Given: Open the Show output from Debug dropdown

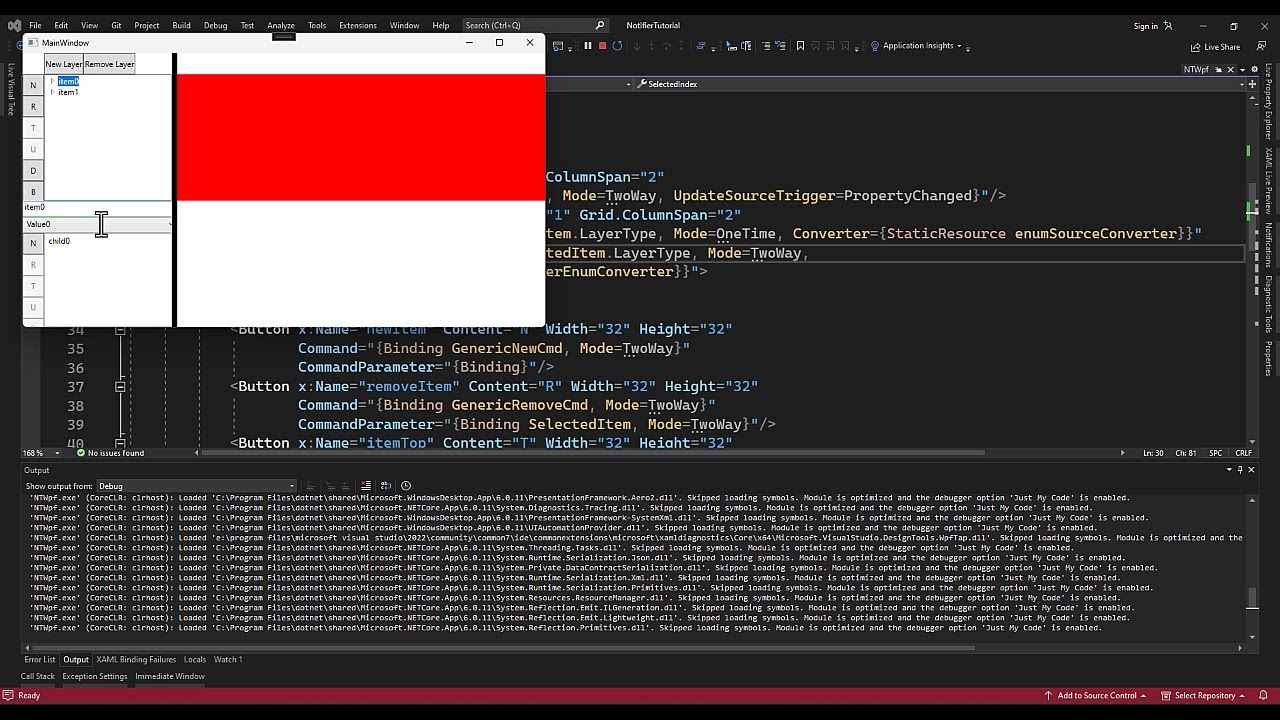Looking at the screenshot, I should coord(196,486).
